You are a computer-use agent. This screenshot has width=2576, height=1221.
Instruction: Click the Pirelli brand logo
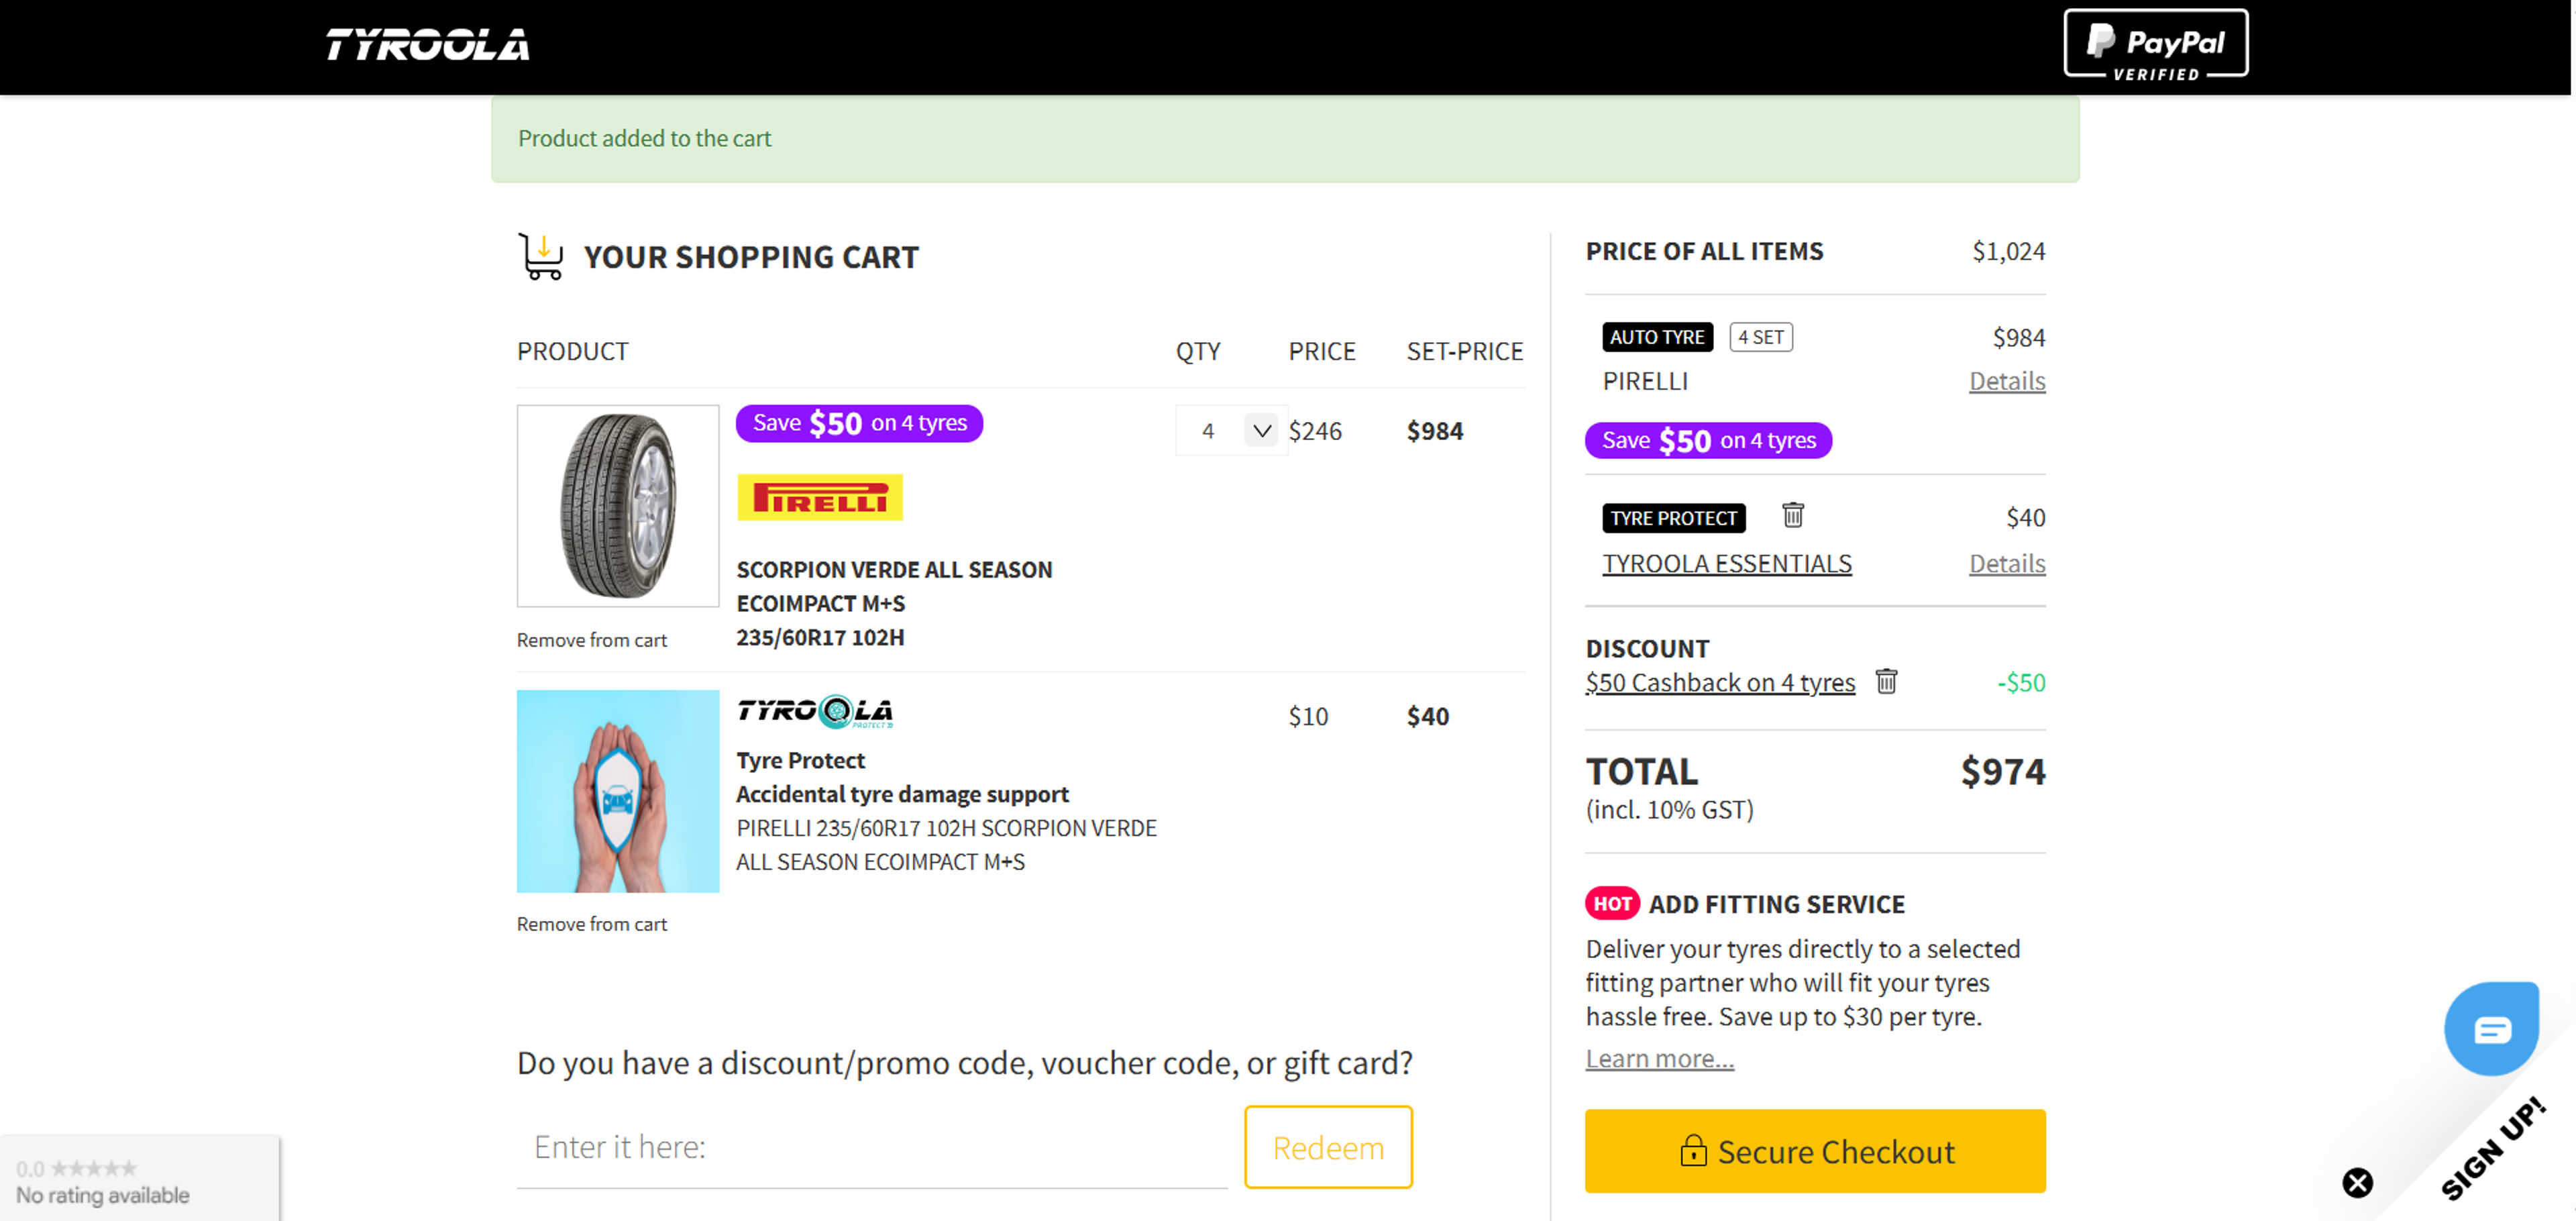tap(820, 497)
